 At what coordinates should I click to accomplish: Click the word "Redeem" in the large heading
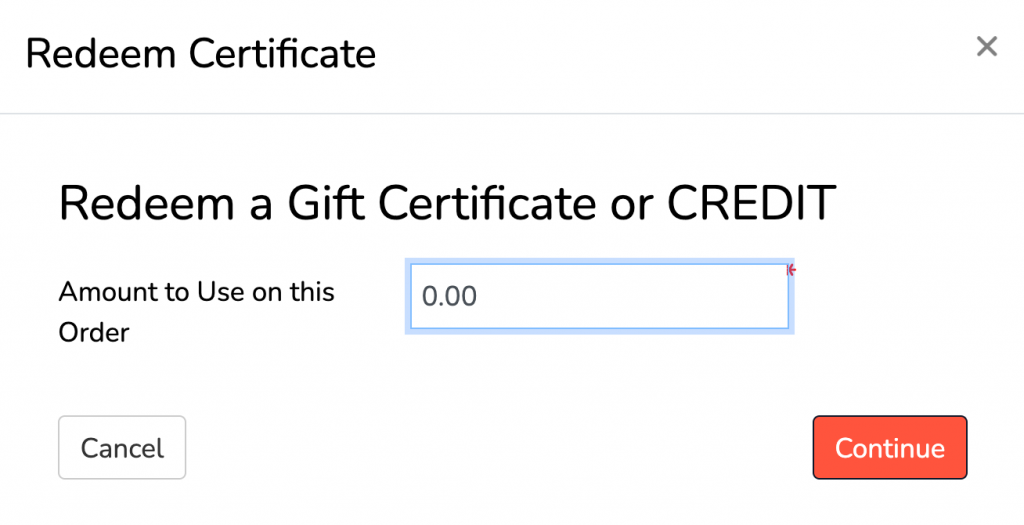(143, 204)
